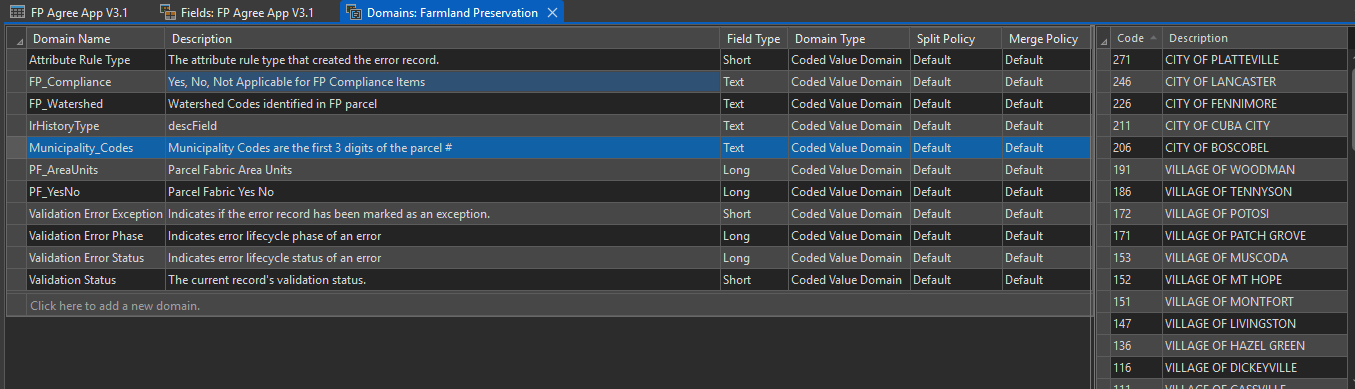The height and width of the screenshot is (389, 1355).
Task: Click FP_Compliance description cell
Action: (442, 82)
